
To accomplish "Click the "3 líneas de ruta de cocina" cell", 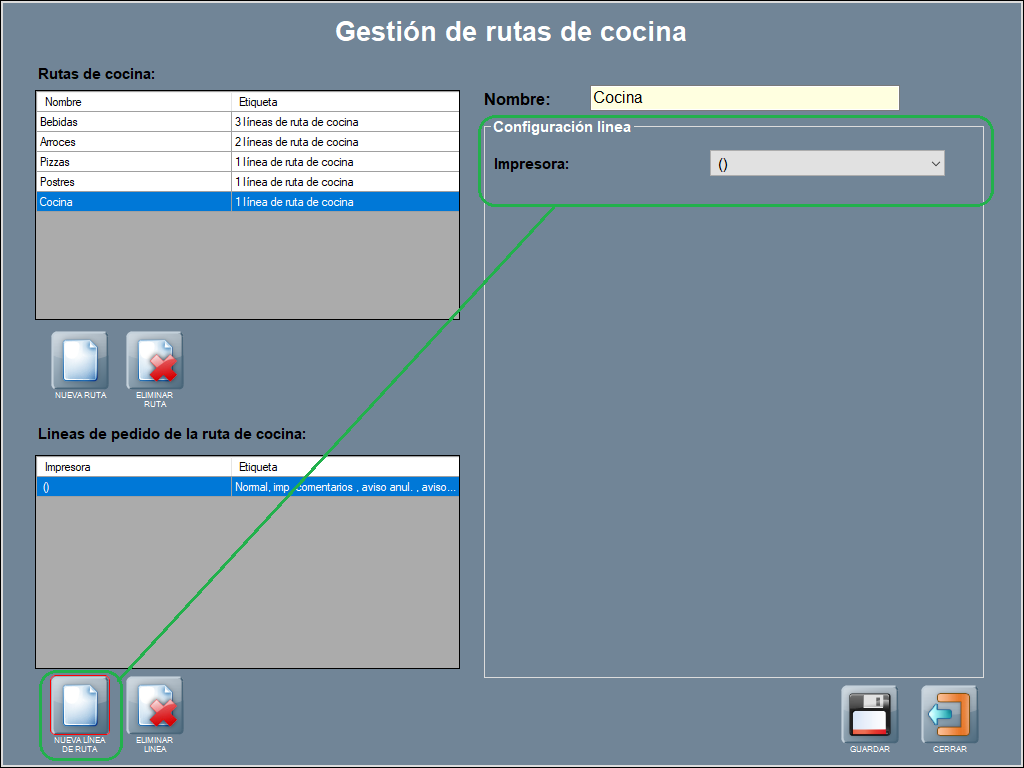I will [x=297, y=122].
